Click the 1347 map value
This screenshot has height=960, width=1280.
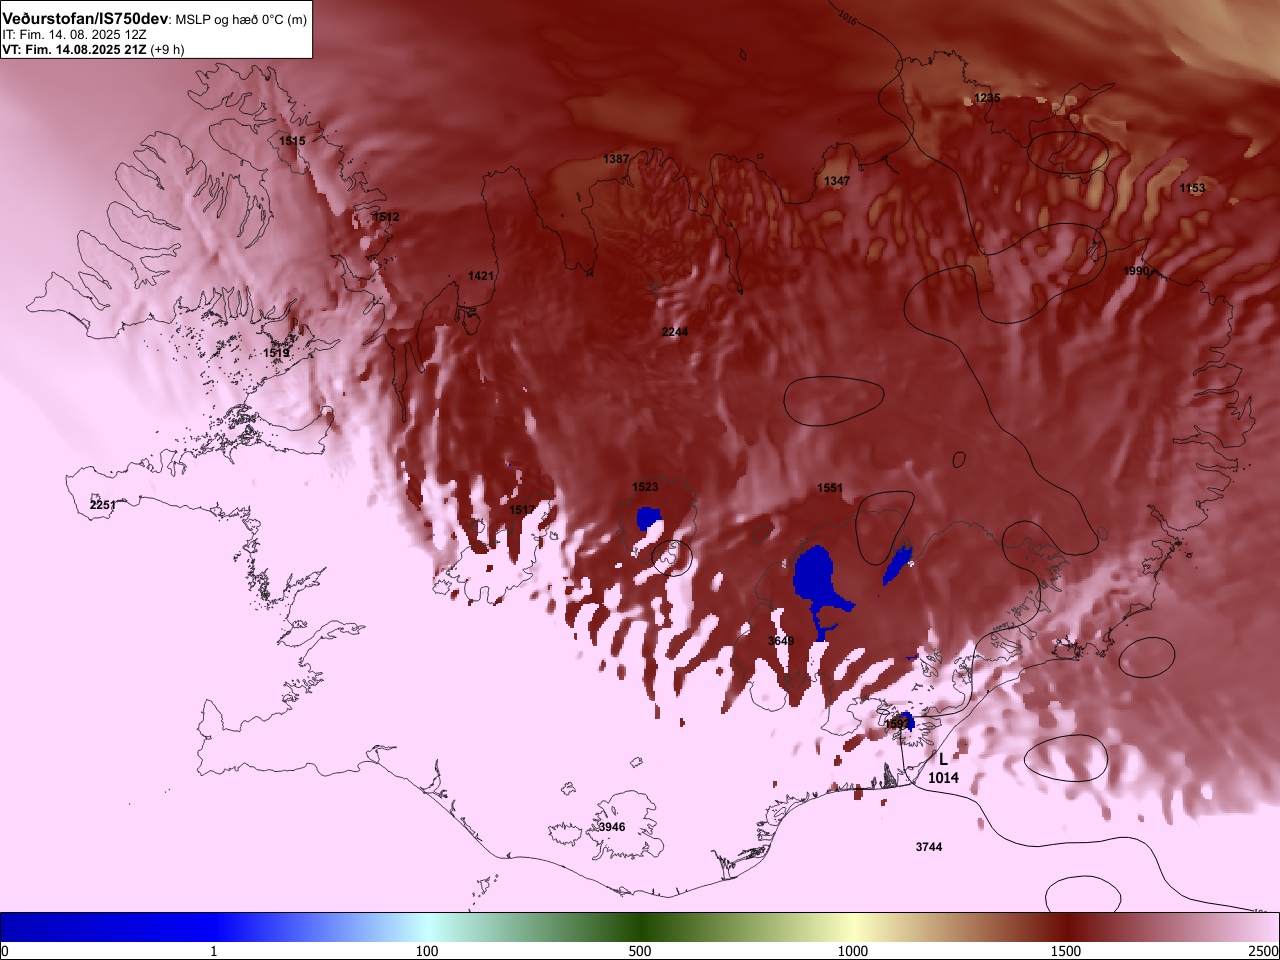(837, 181)
